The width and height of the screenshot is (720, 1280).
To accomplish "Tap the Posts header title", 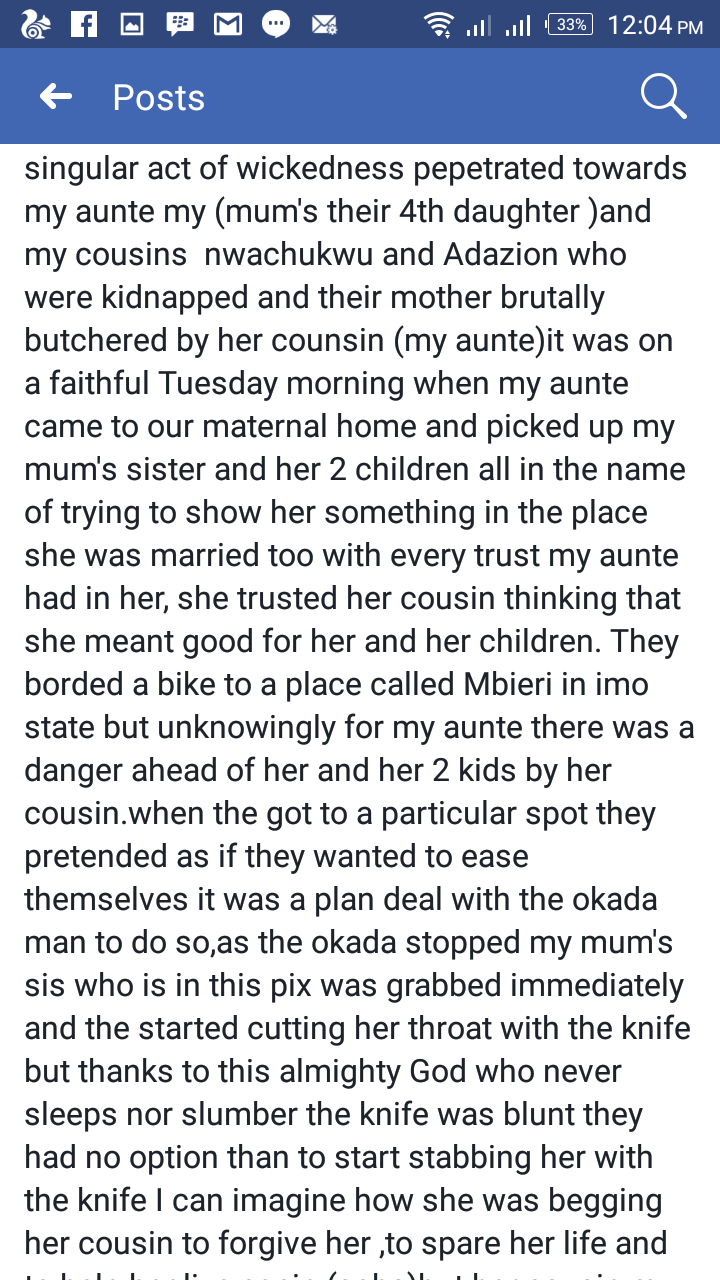I will pyautogui.click(x=159, y=98).
